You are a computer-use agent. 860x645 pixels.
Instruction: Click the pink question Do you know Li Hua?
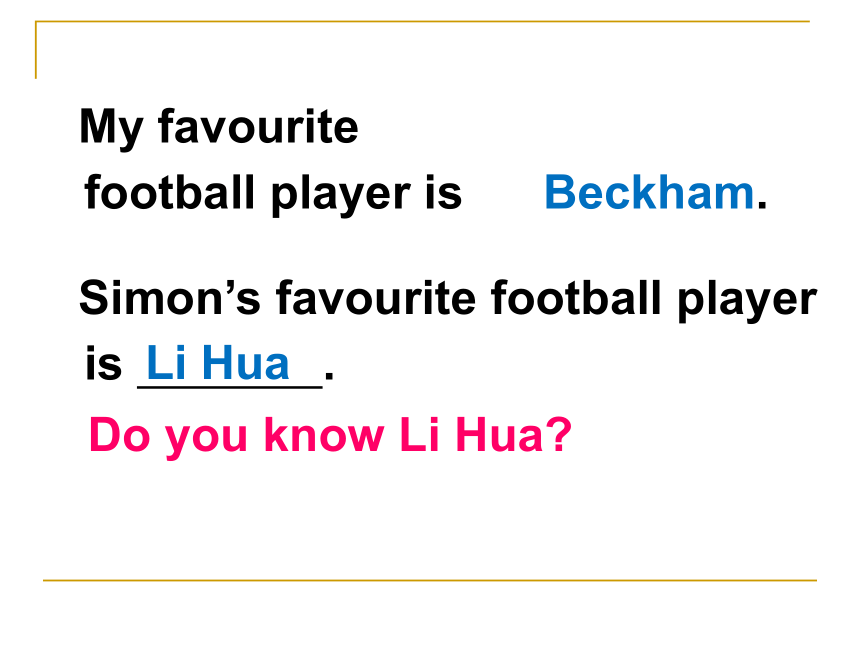(x=330, y=435)
